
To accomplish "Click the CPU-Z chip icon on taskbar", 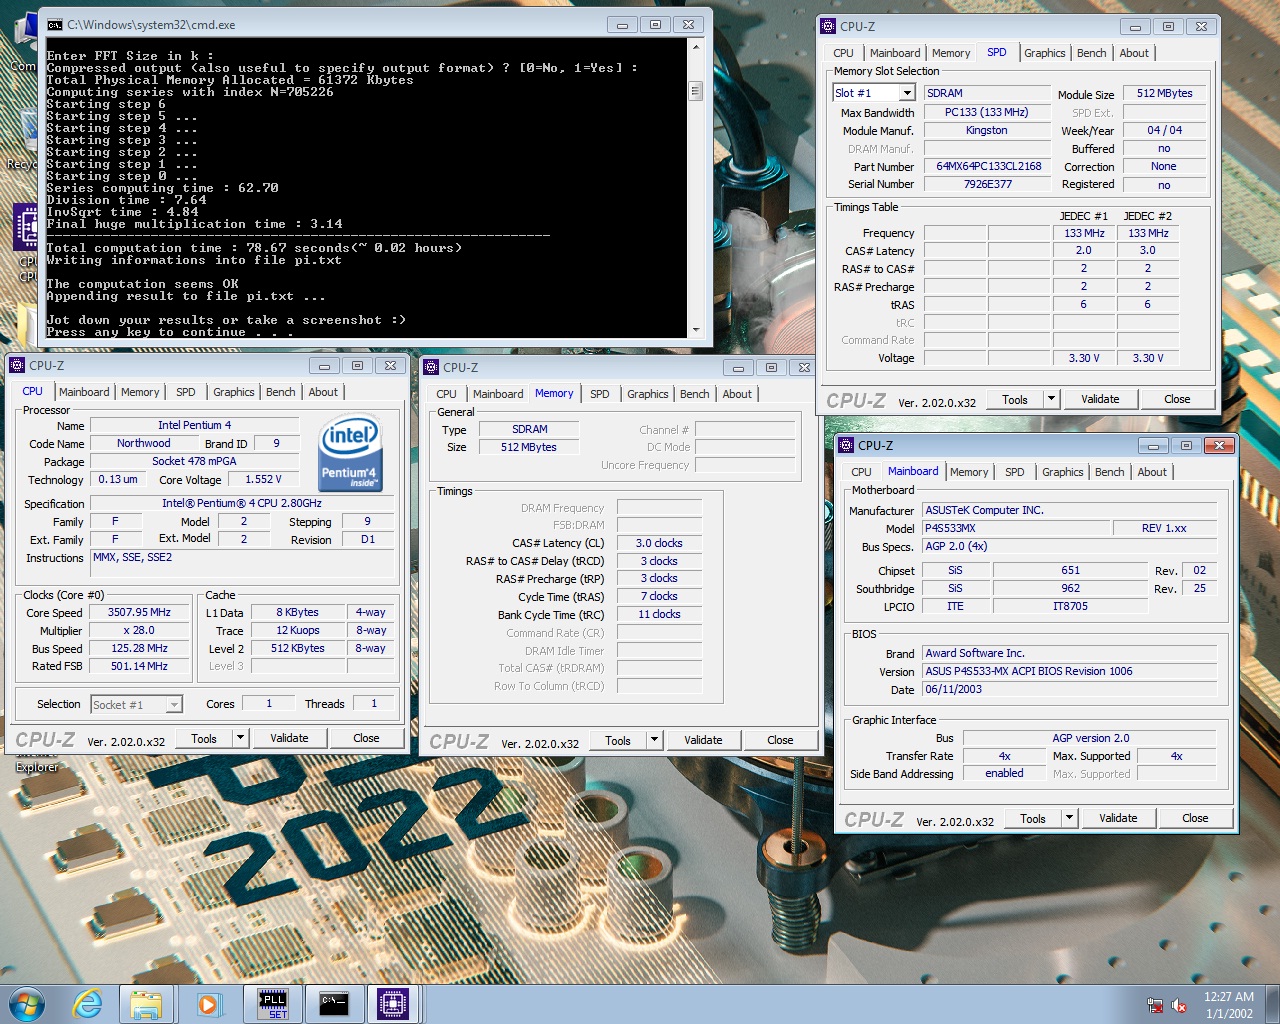I will (x=393, y=1004).
